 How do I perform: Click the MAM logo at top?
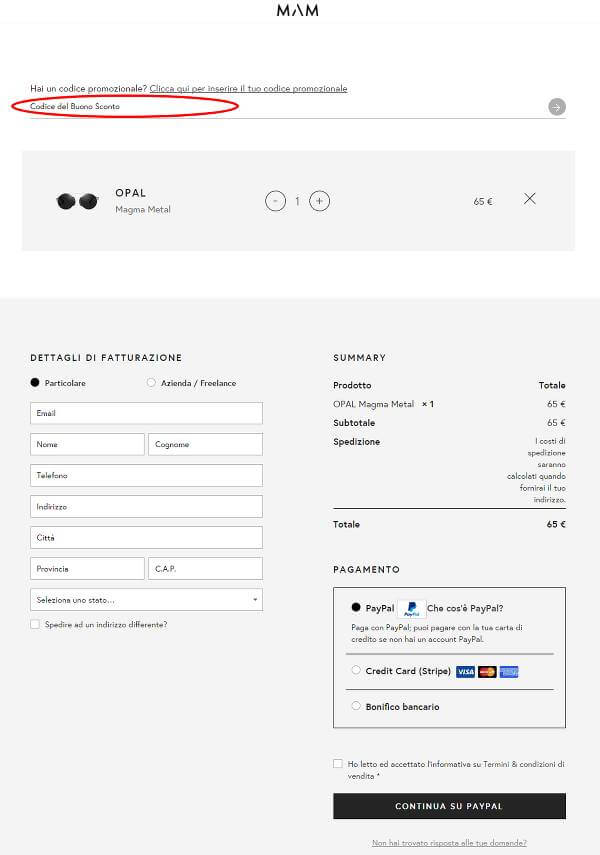click(x=297, y=11)
